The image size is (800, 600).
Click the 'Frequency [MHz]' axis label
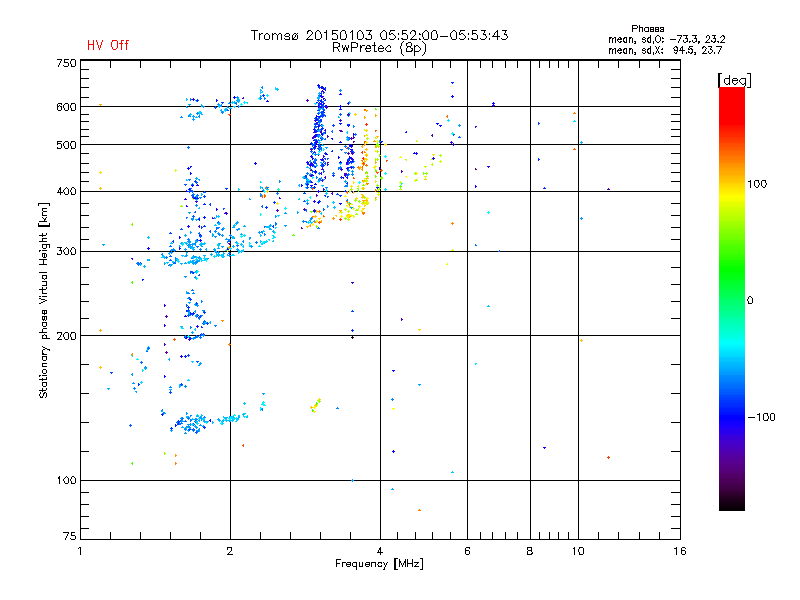[x=379, y=564]
